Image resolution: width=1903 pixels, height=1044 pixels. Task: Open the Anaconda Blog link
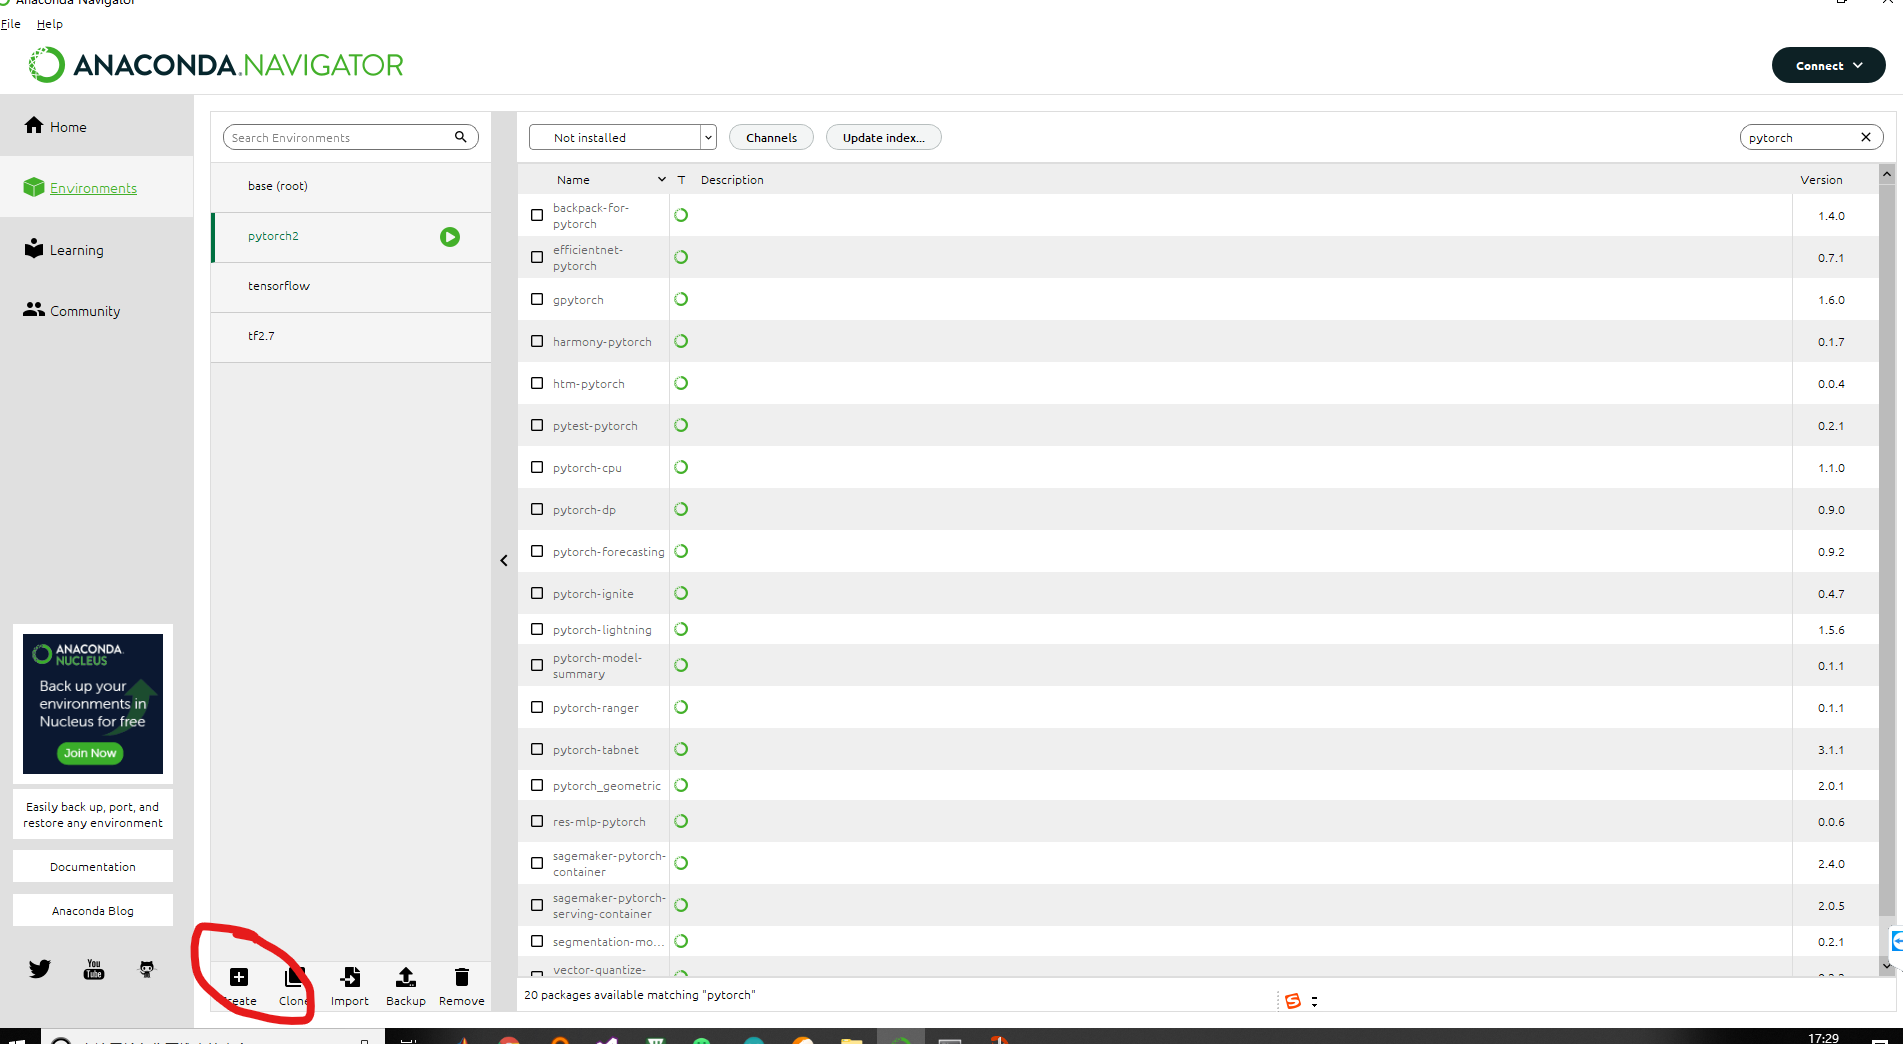point(93,910)
